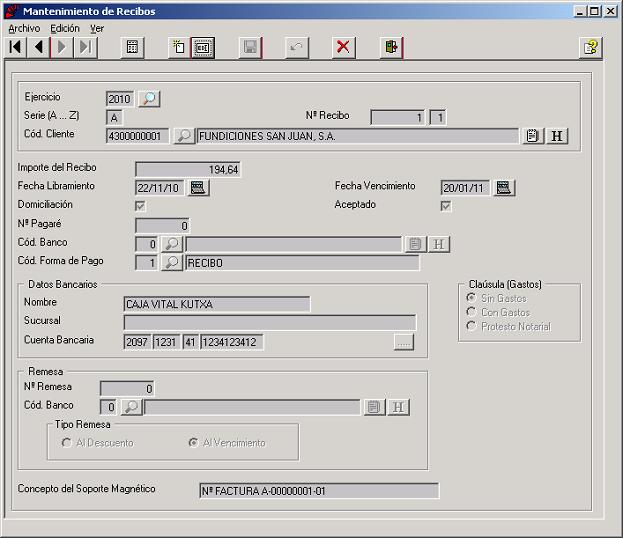Click Cód. Cliente field 4300000001
Screen dimensions: 623x538
click(137, 136)
